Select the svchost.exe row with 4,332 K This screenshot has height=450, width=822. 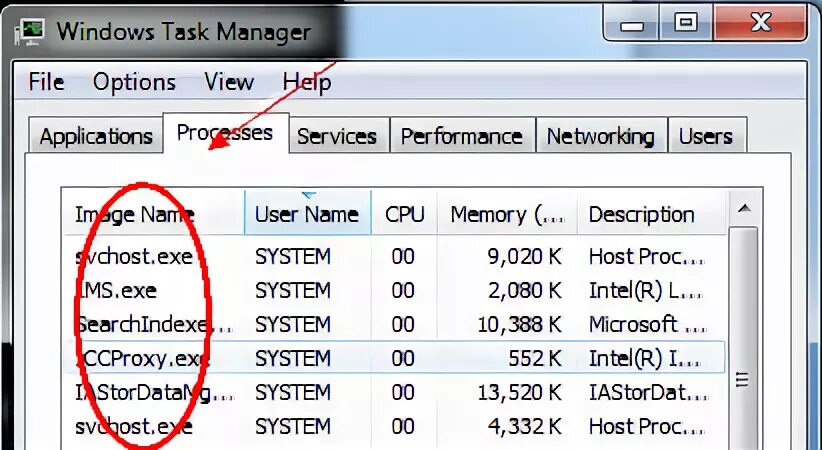point(394,426)
